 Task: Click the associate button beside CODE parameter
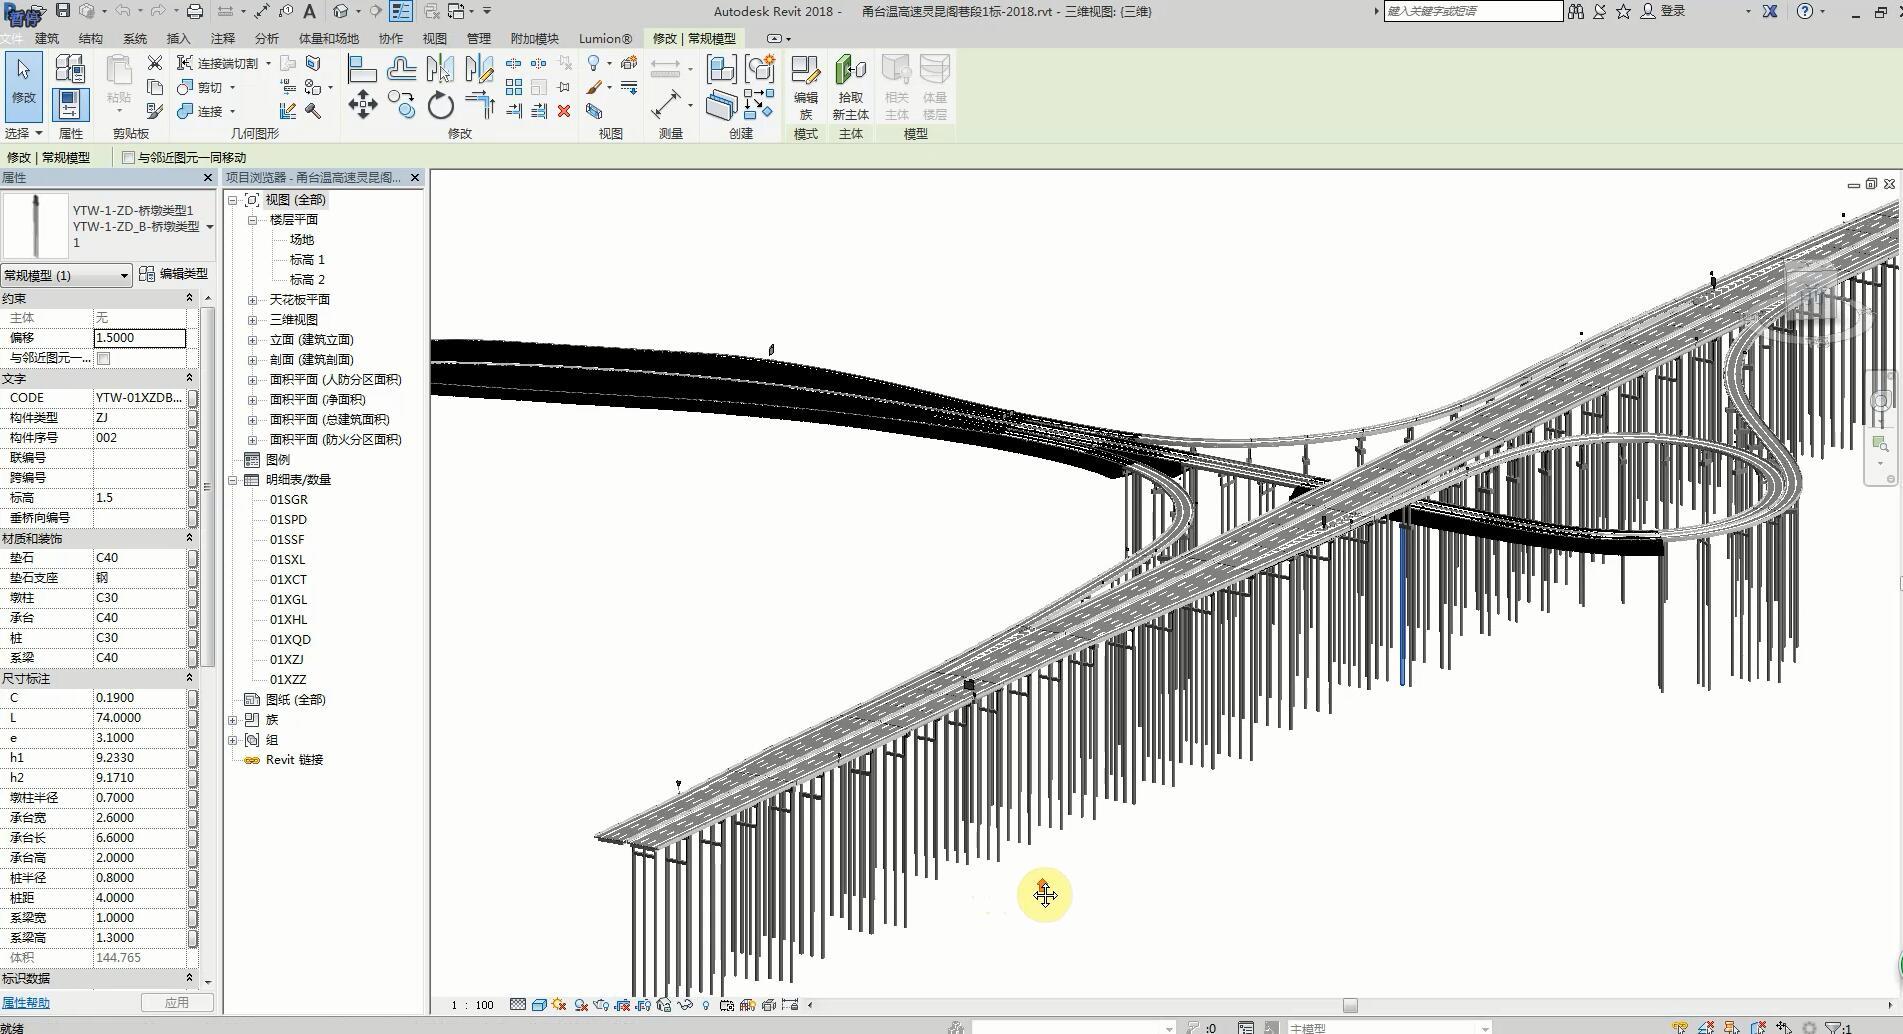coord(193,398)
